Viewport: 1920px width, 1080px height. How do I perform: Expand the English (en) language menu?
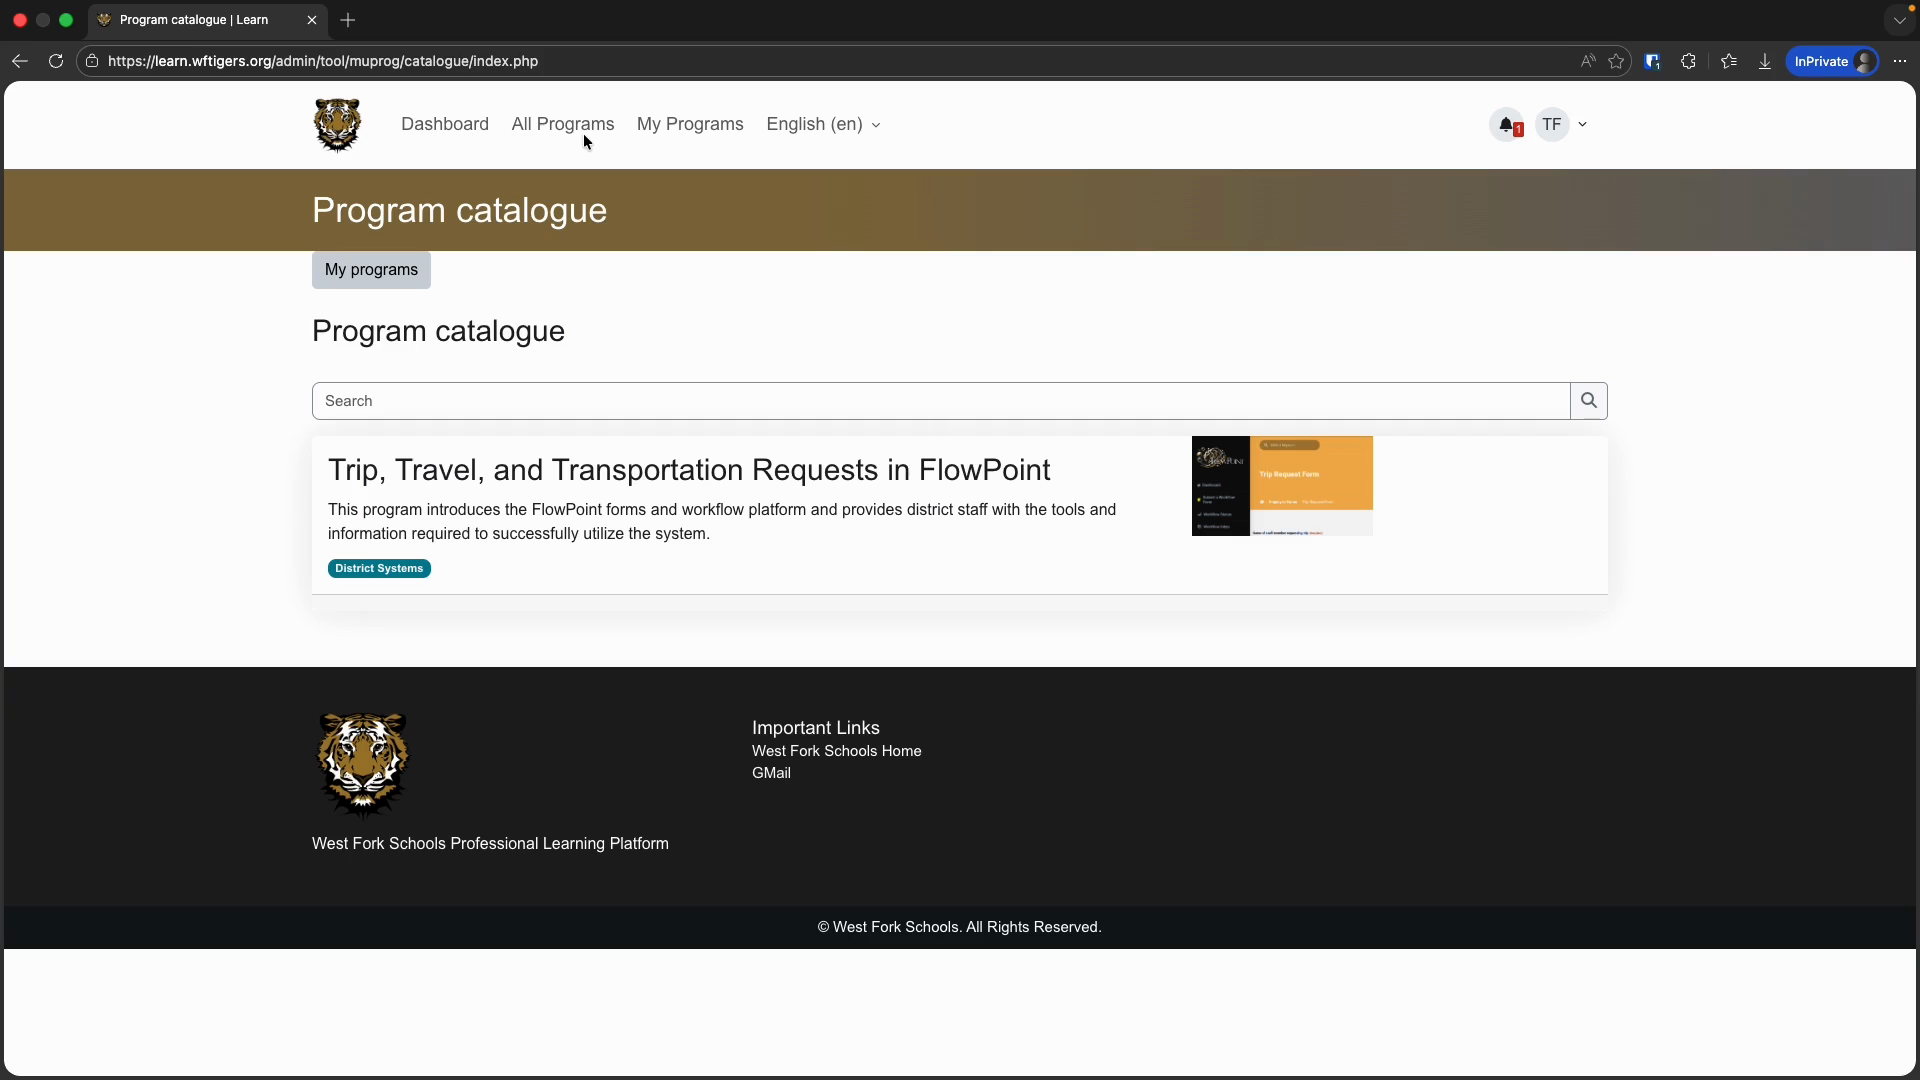(x=823, y=125)
